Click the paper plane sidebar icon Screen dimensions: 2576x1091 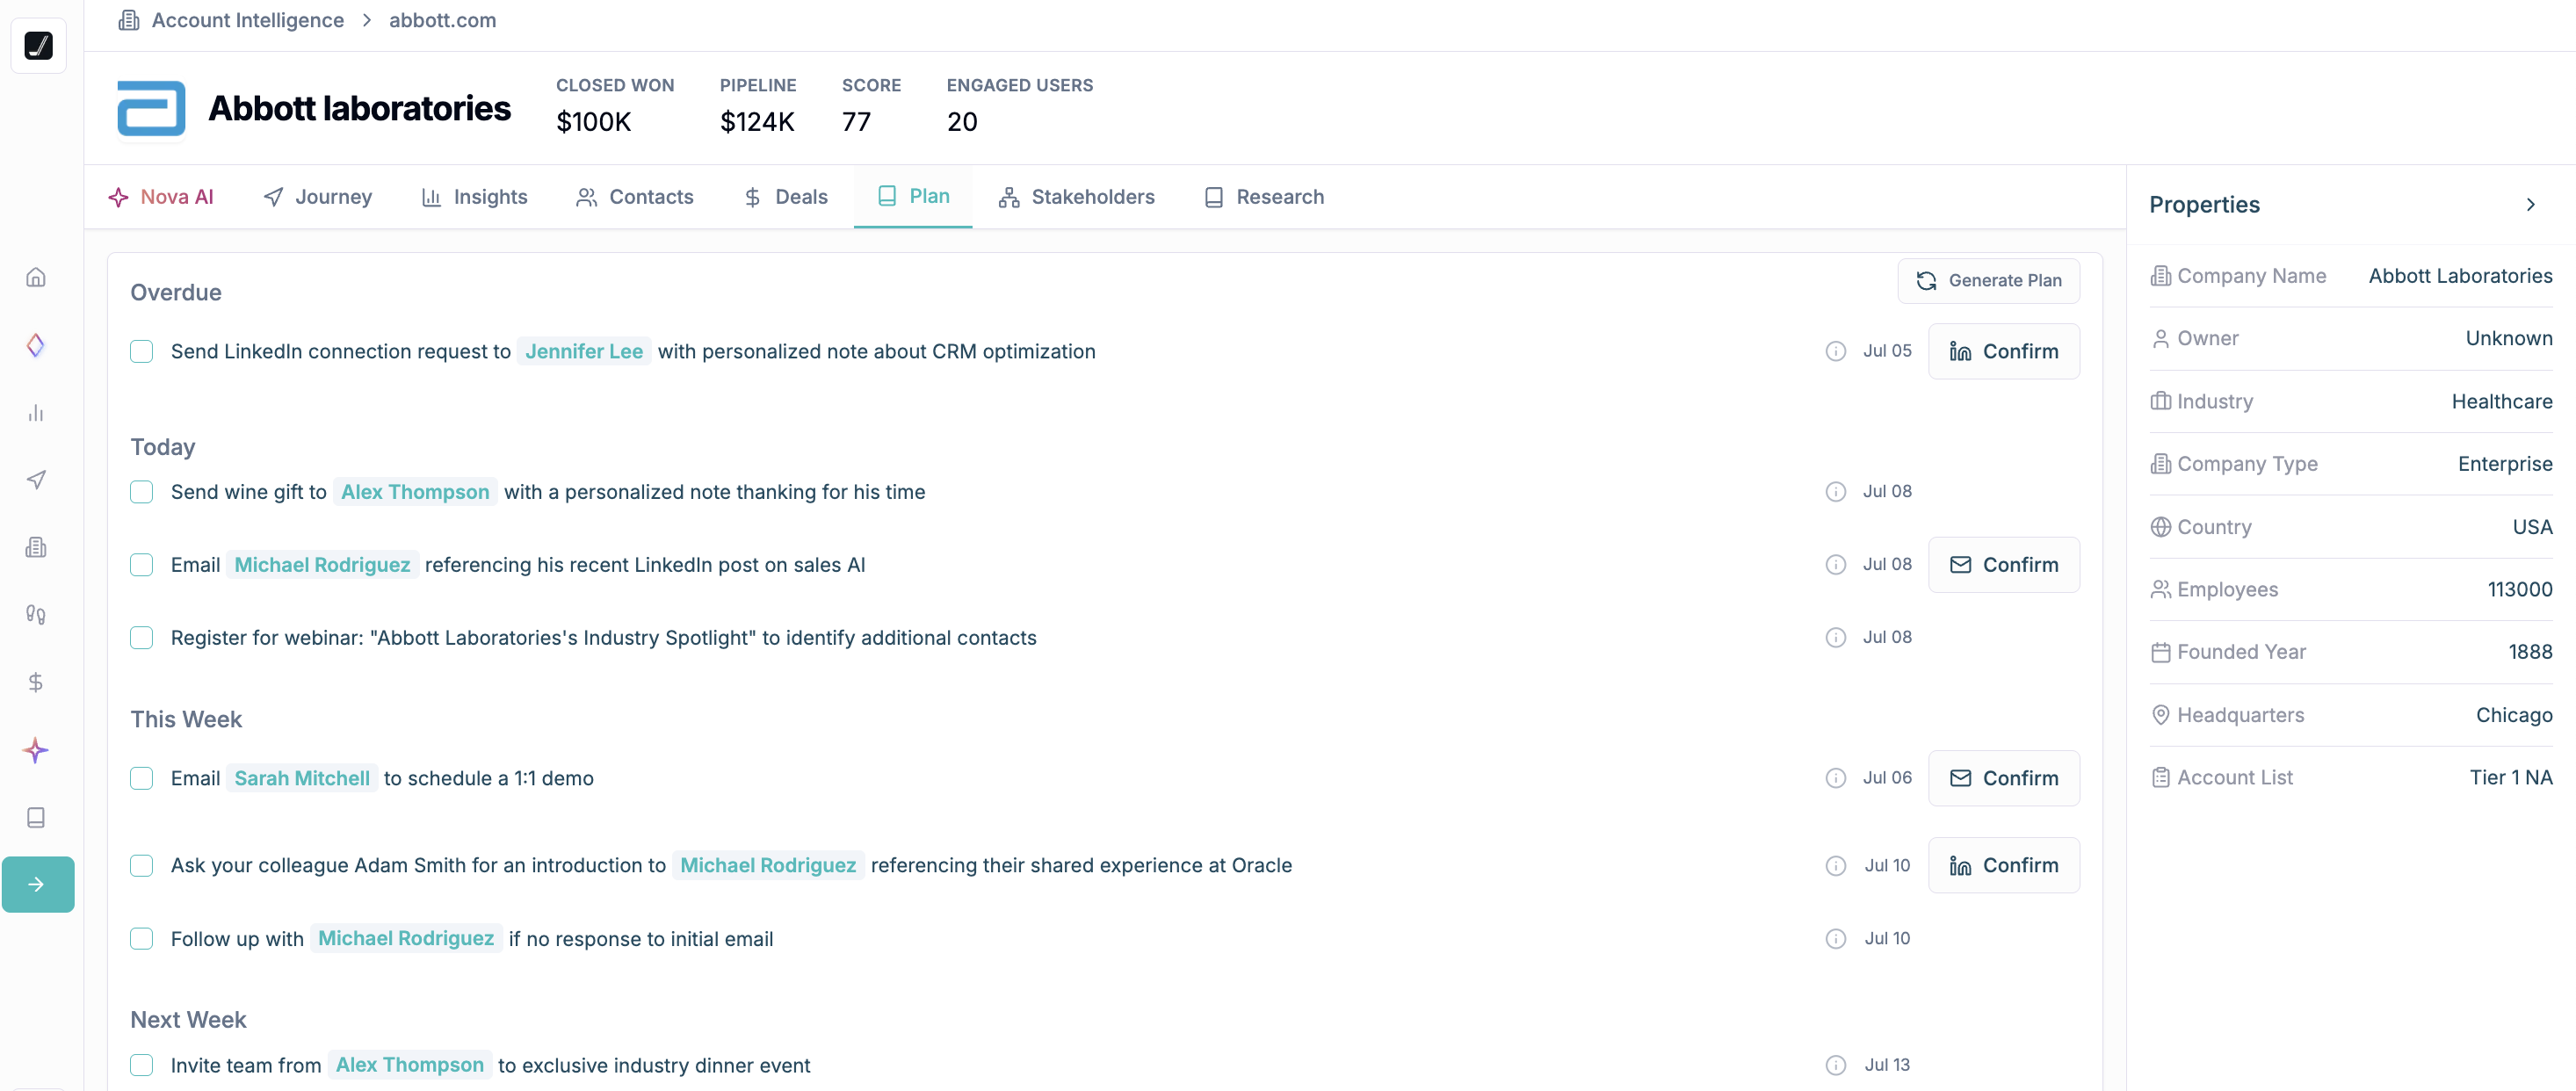[36, 480]
